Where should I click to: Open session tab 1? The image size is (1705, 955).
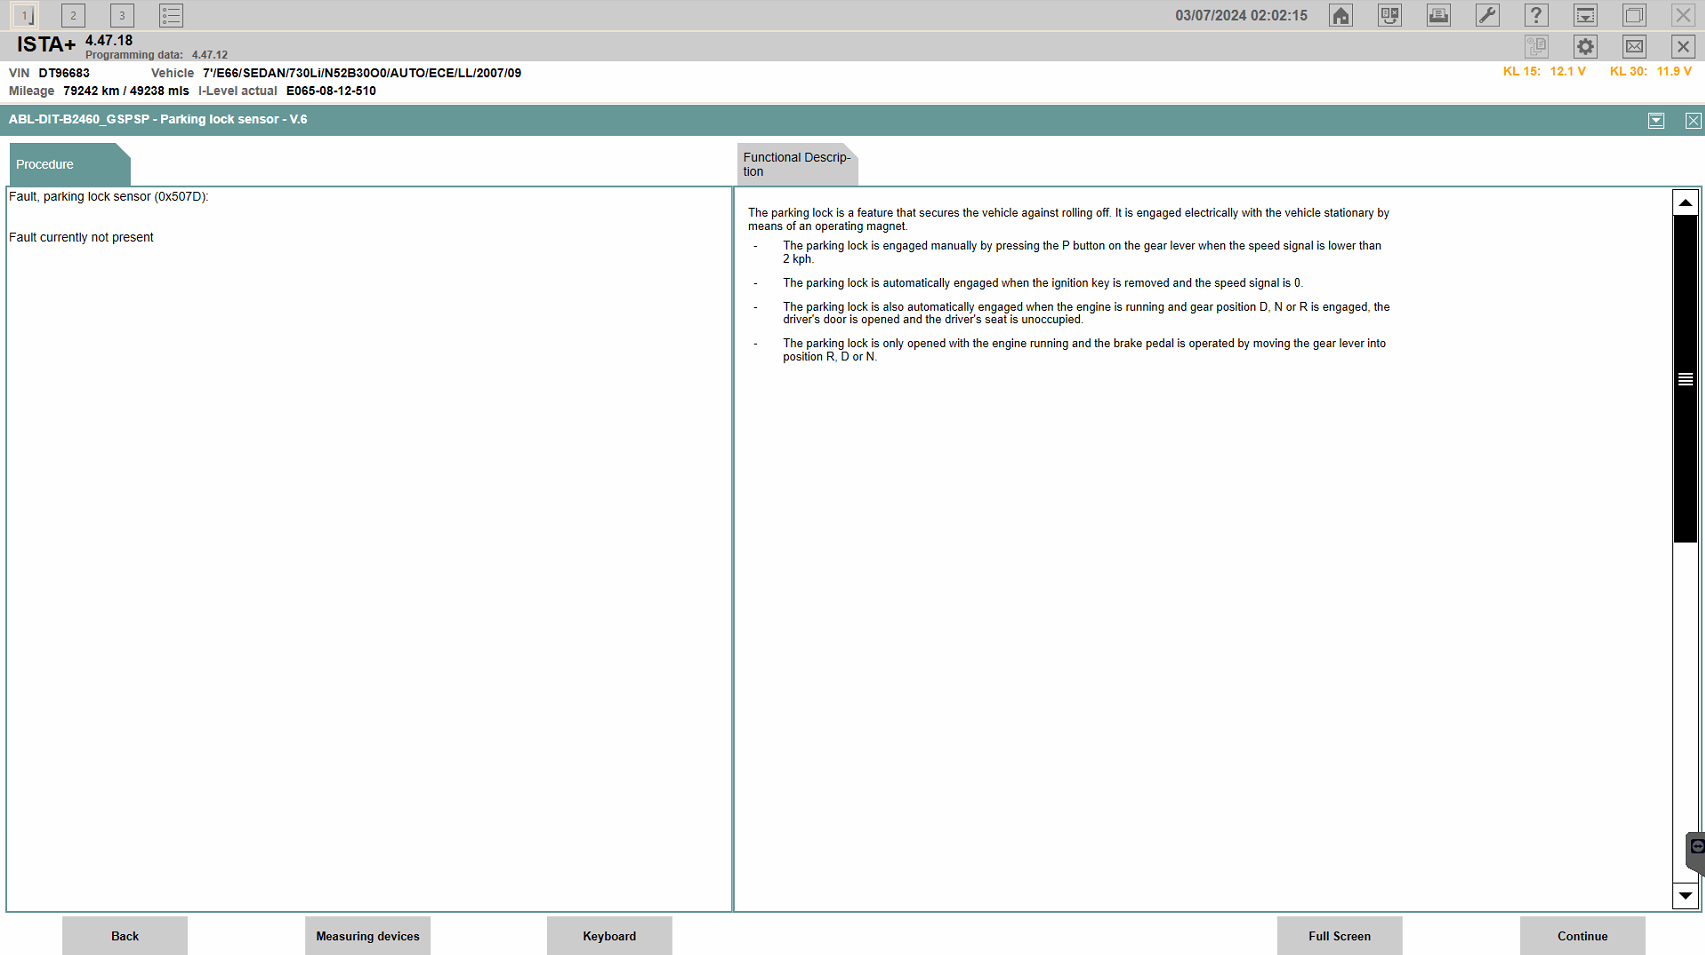24,15
